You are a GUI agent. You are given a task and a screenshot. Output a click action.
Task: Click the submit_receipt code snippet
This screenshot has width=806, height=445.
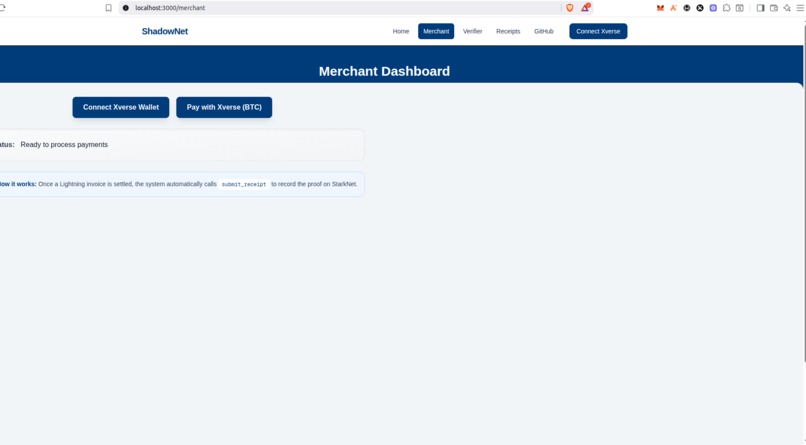(x=244, y=184)
